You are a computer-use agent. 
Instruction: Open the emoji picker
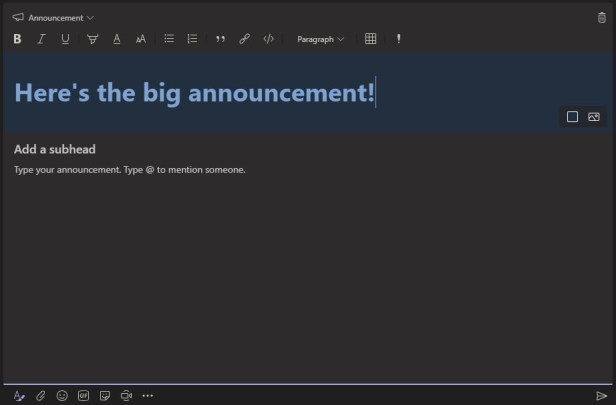click(x=62, y=396)
